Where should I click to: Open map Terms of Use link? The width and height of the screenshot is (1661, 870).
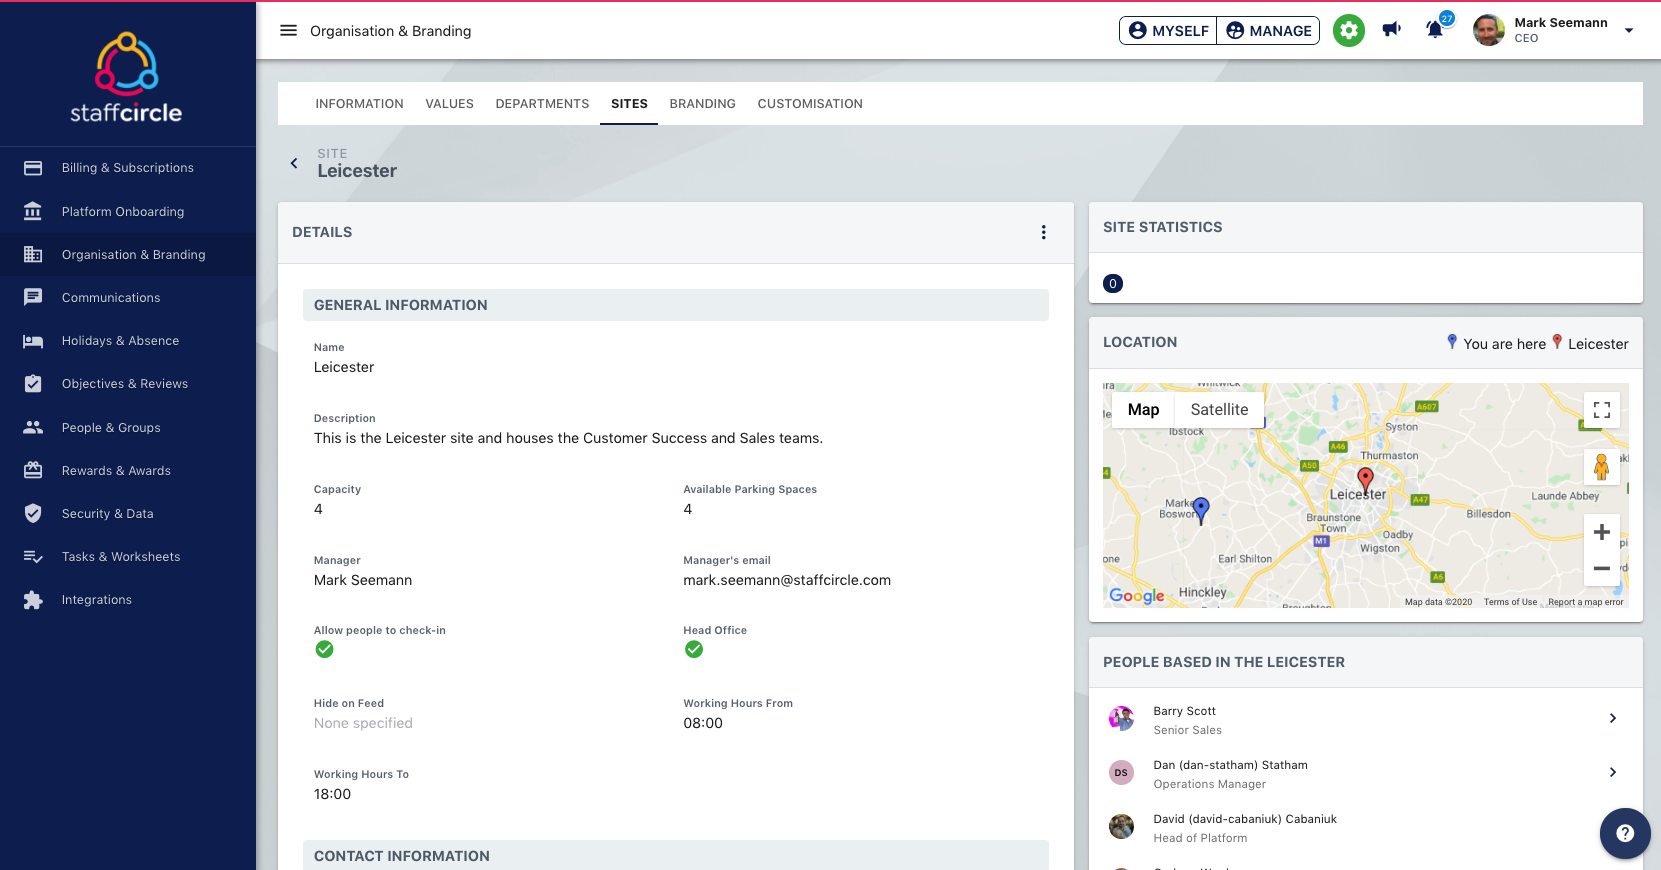pos(1510,602)
